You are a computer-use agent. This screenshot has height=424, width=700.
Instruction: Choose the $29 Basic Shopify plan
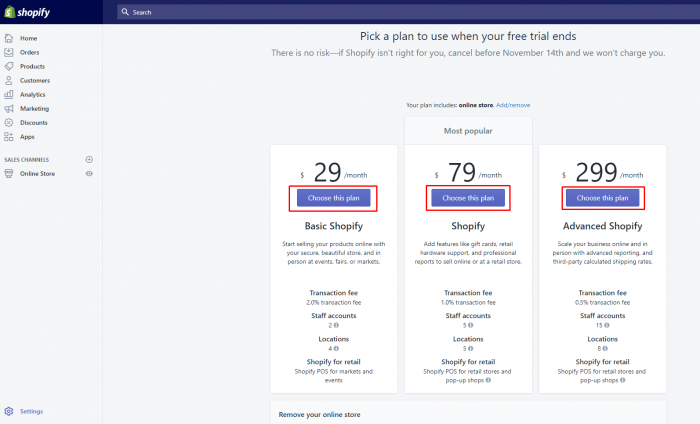click(x=333, y=198)
